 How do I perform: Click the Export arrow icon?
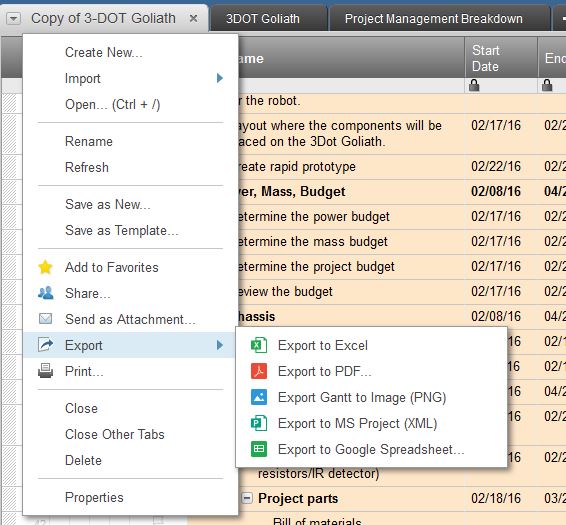pos(45,344)
